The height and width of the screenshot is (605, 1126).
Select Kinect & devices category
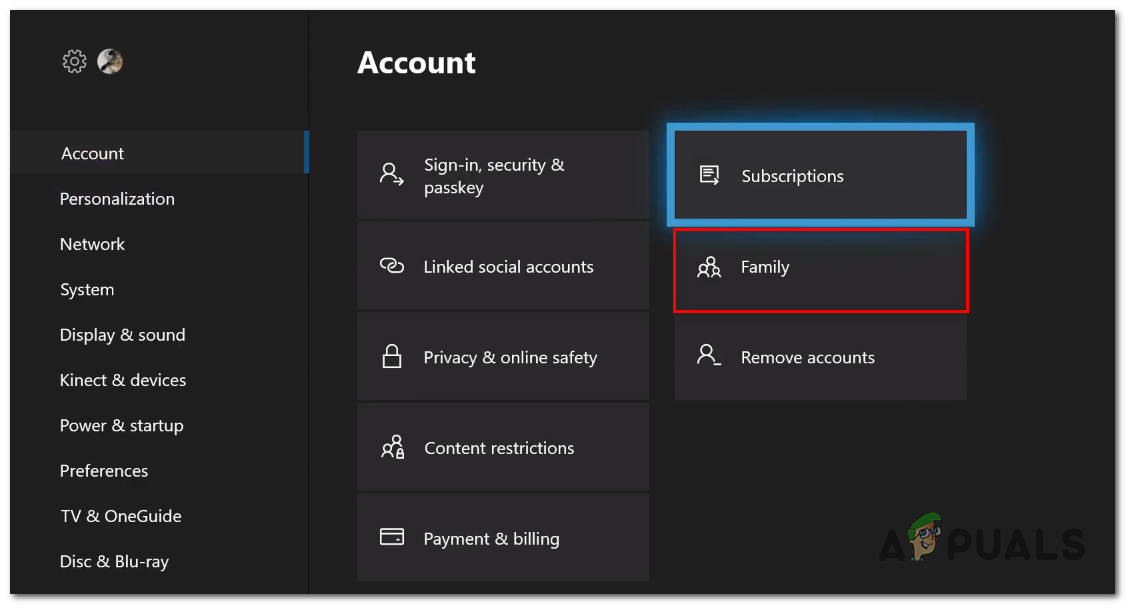pyautogui.click(x=122, y=380)
